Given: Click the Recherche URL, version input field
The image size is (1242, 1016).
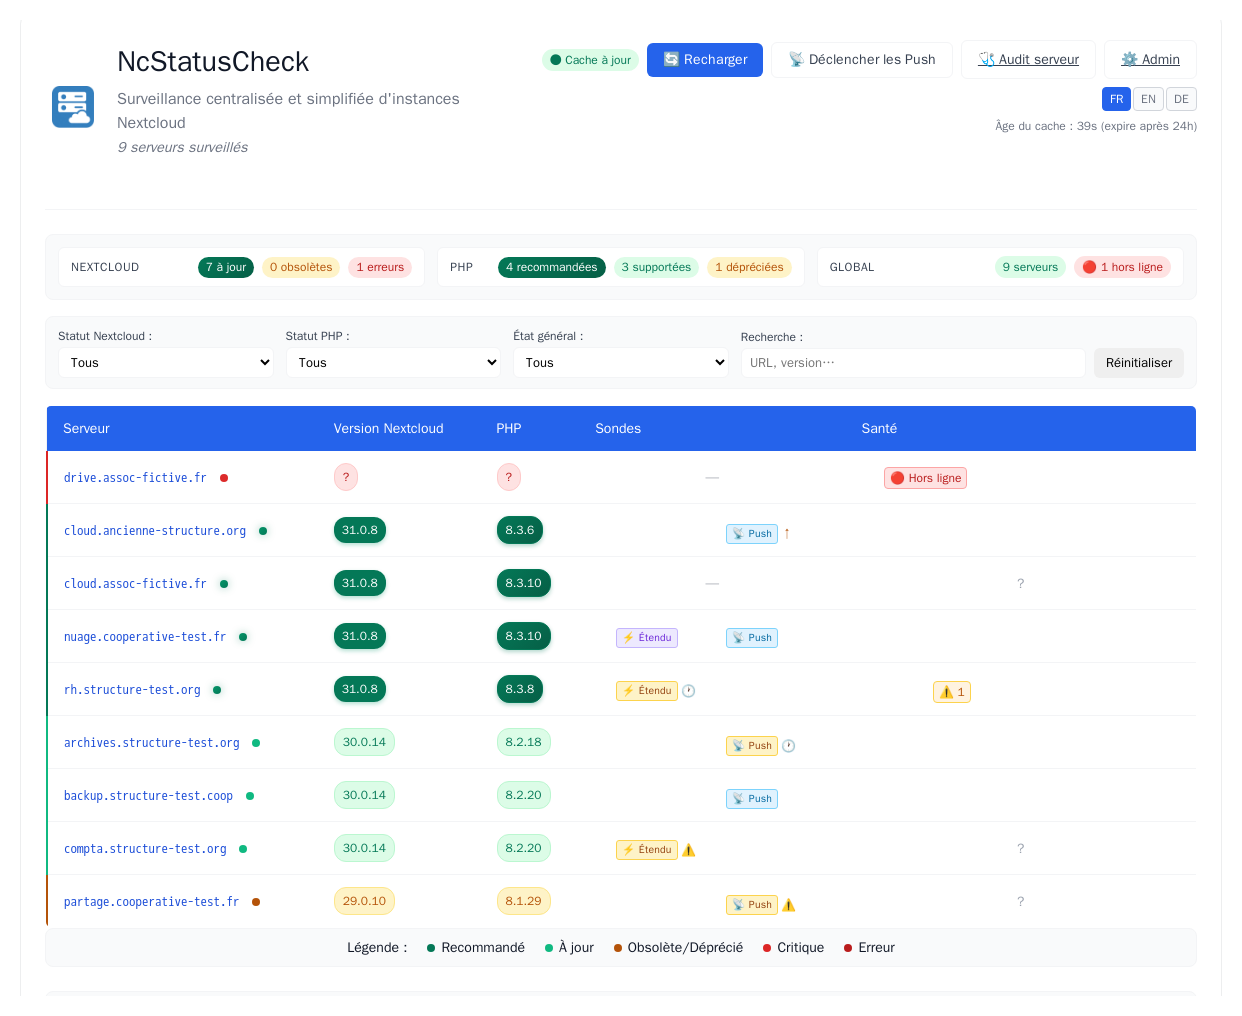Looking at the screenshot, I should (x=913, y=363).
